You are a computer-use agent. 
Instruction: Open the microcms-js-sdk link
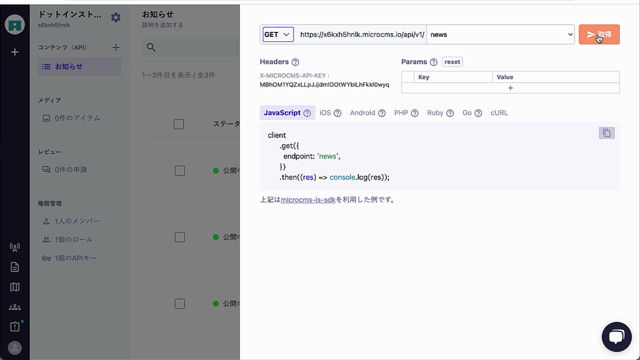(x=308, y=200)
